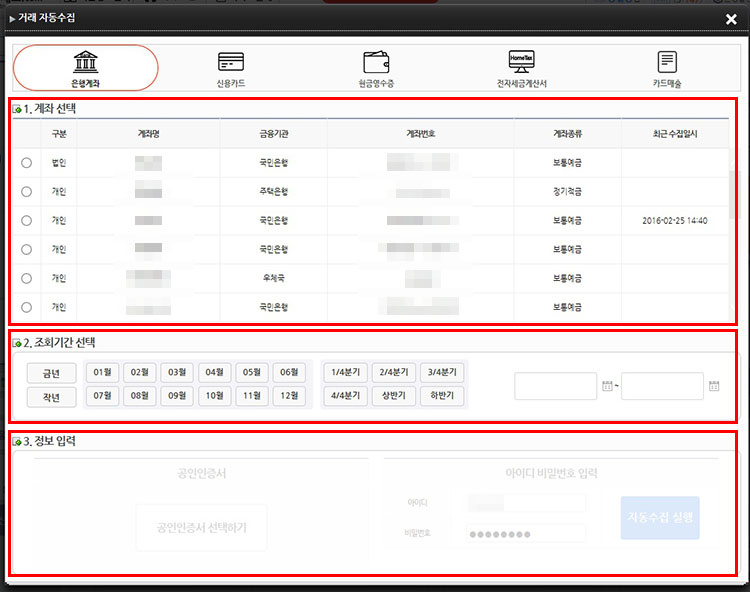Screen dimensions: 750x592
Task: Open the 전자세금계산서 HomeTax icon
Action: click(x=521, y=62)
